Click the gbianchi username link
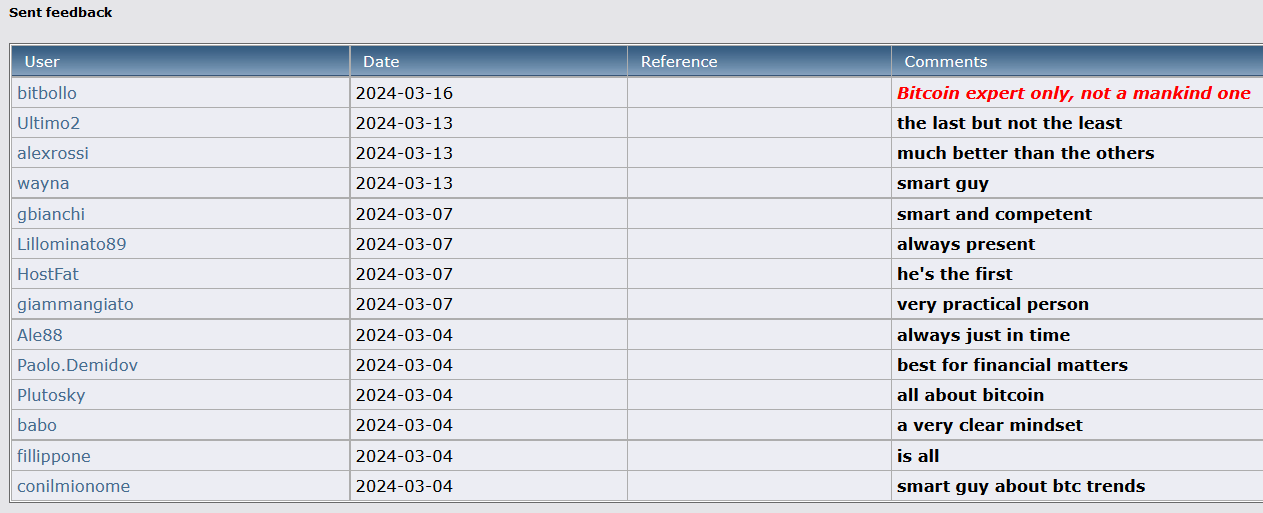 [x=51, y=214]
